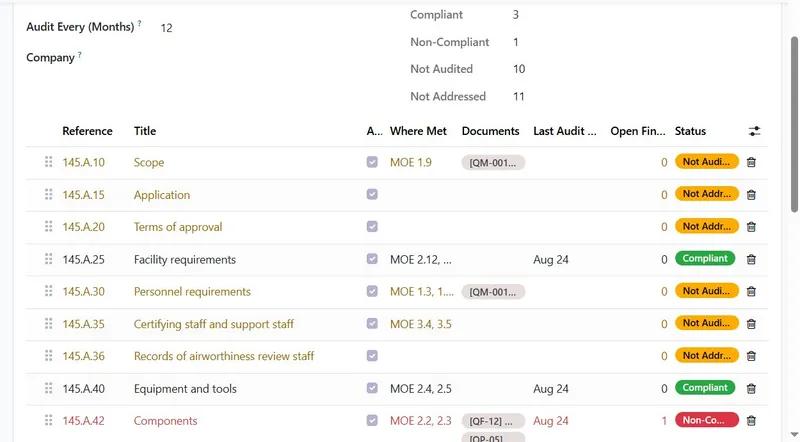Sort by the Where Met column header

tap(418, 131)
